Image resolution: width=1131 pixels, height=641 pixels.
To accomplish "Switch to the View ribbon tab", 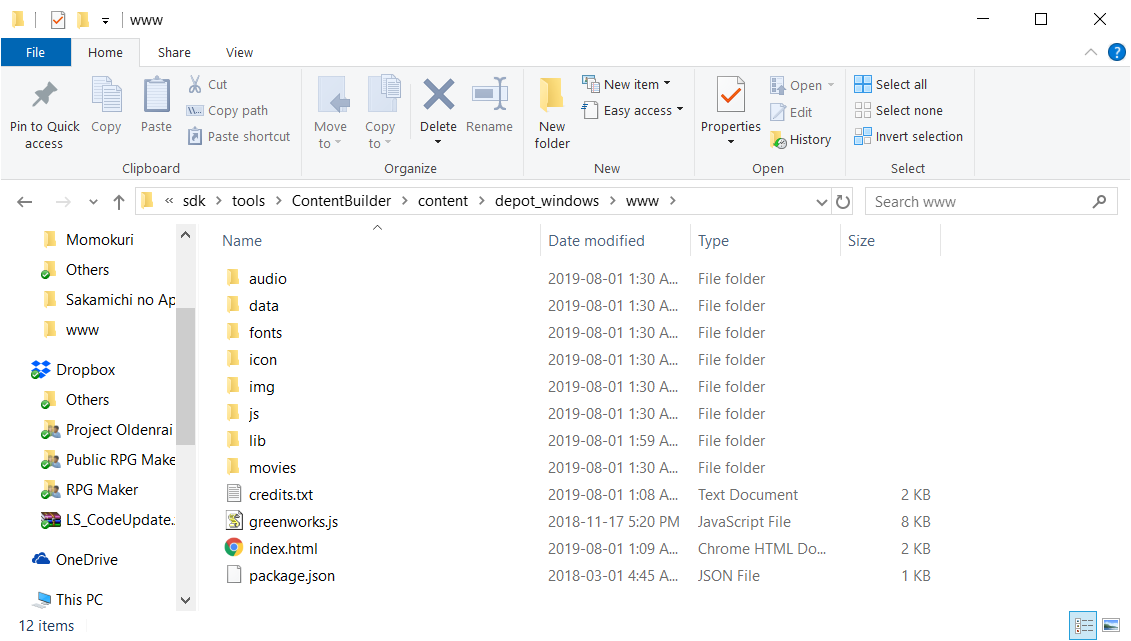I will tap(239, 53).
